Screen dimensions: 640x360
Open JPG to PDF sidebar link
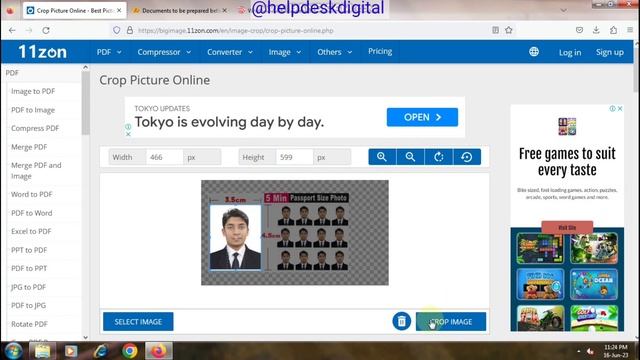point(29,287)
